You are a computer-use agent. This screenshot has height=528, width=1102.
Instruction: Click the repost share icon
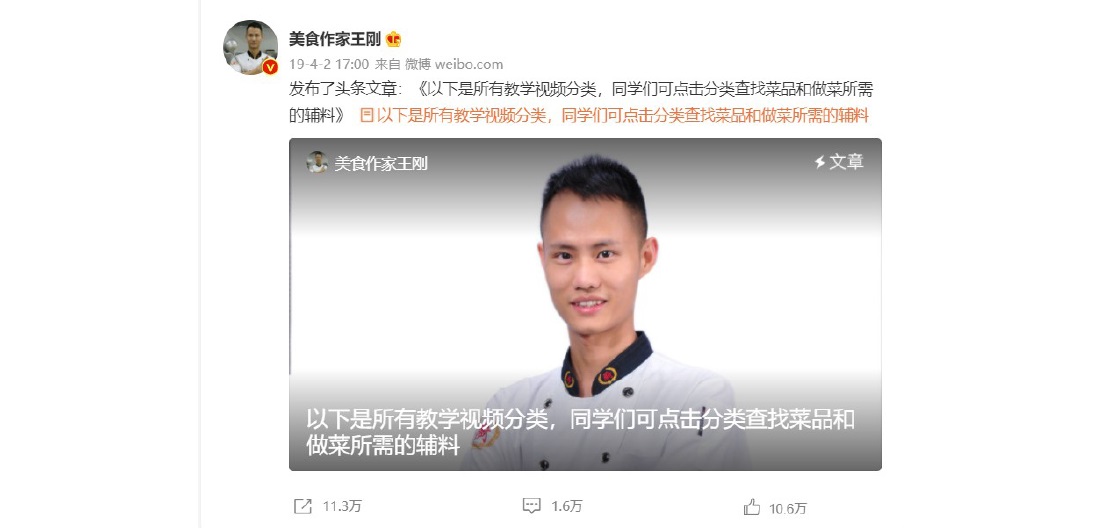302,506
